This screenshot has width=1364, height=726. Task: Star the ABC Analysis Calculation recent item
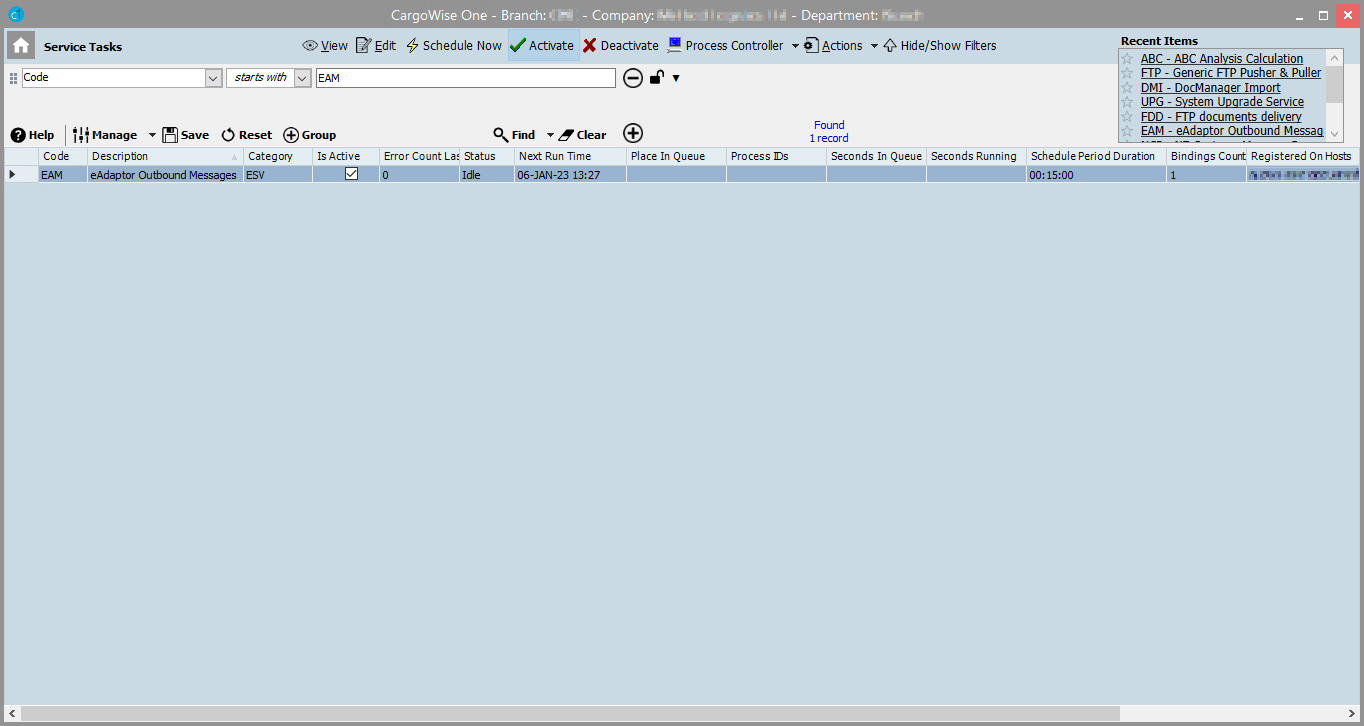coord(1127,58)
